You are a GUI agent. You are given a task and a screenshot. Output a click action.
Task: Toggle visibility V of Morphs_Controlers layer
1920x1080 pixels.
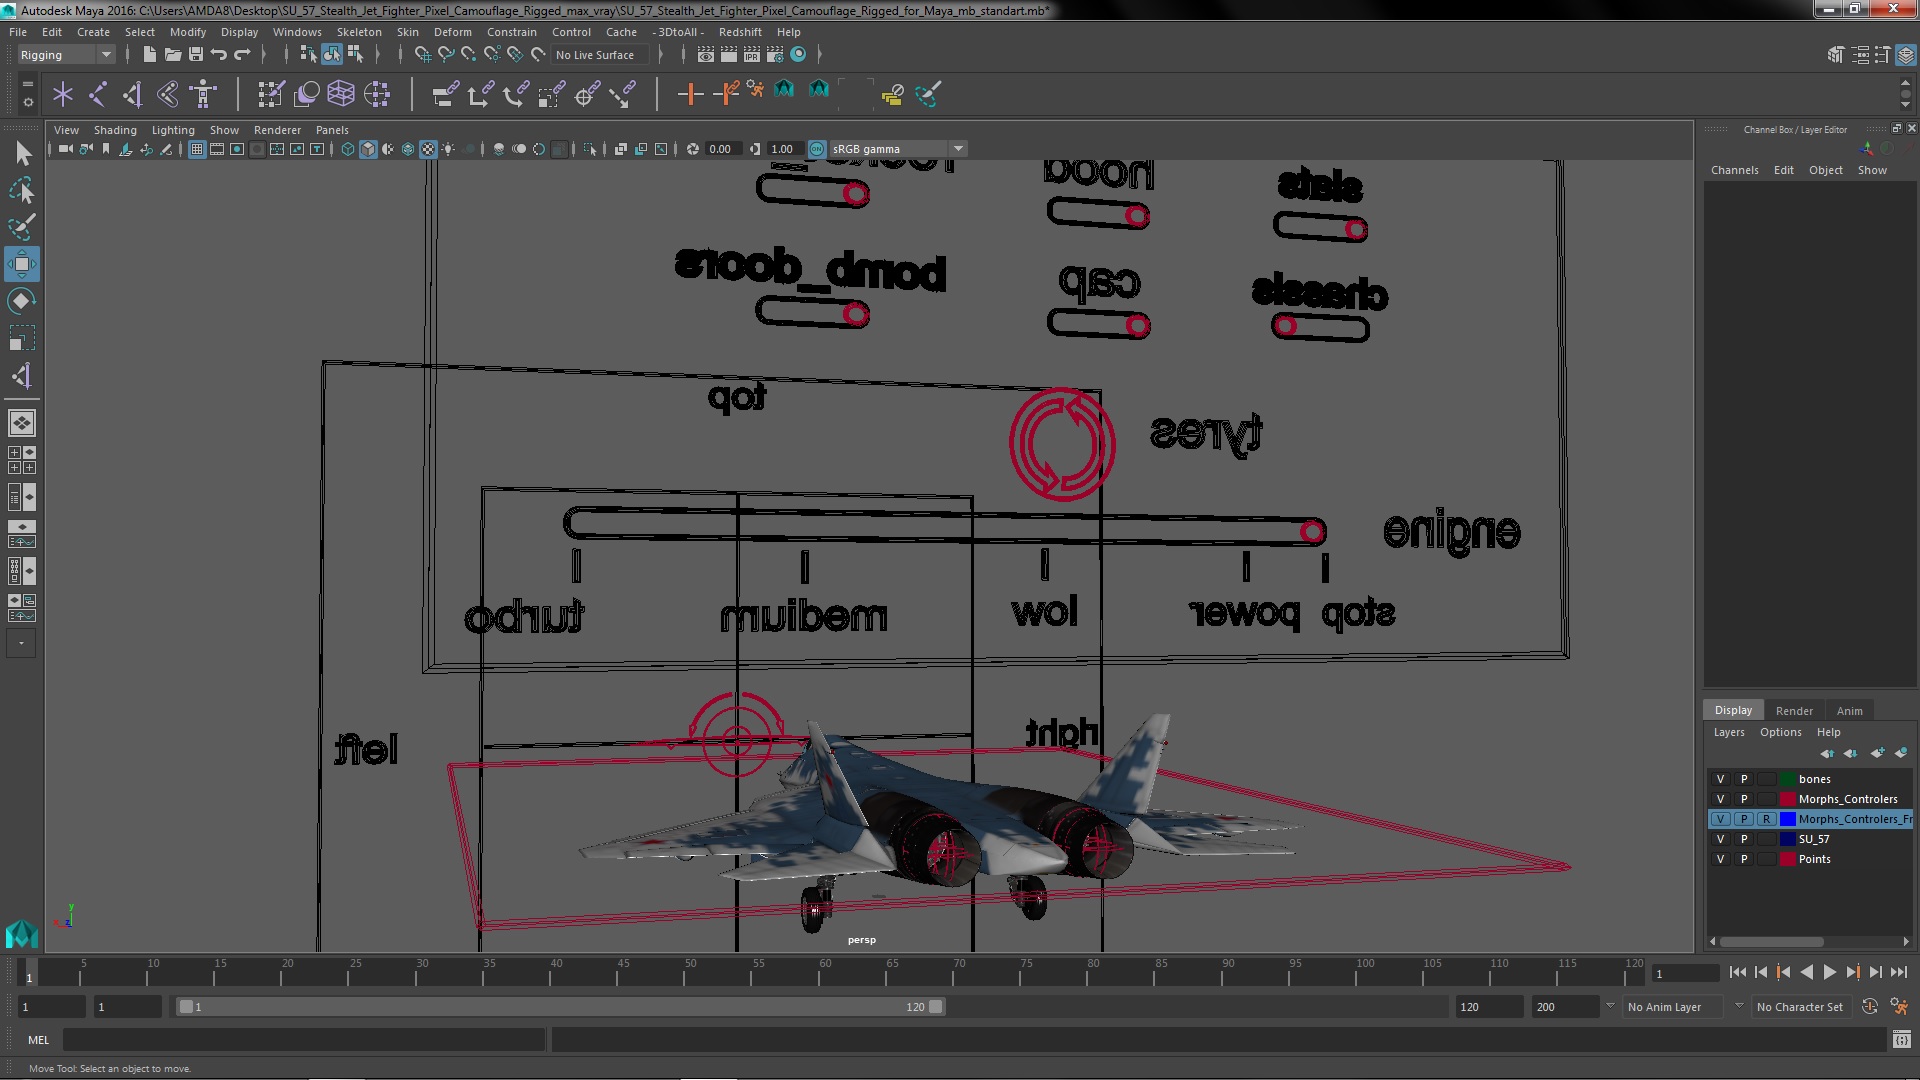tap(1720, 799)
